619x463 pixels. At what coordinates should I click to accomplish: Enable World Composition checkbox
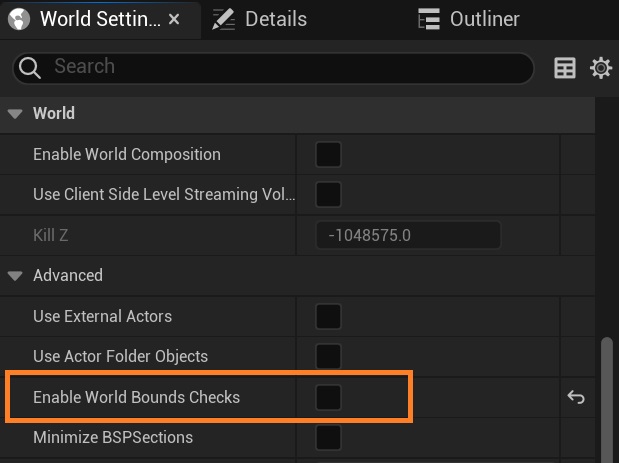(x=328, y=154)
